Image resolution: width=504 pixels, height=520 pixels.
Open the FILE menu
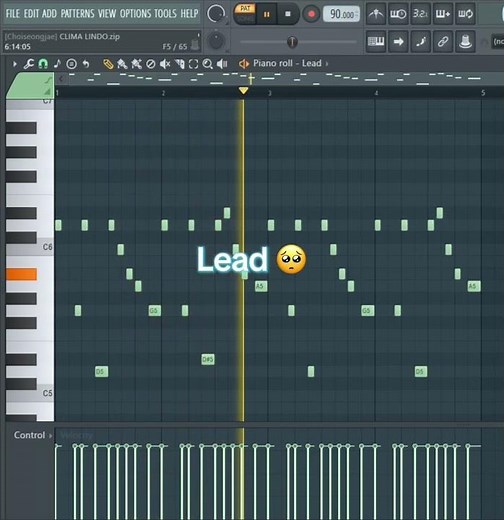[x=13, y=13]
